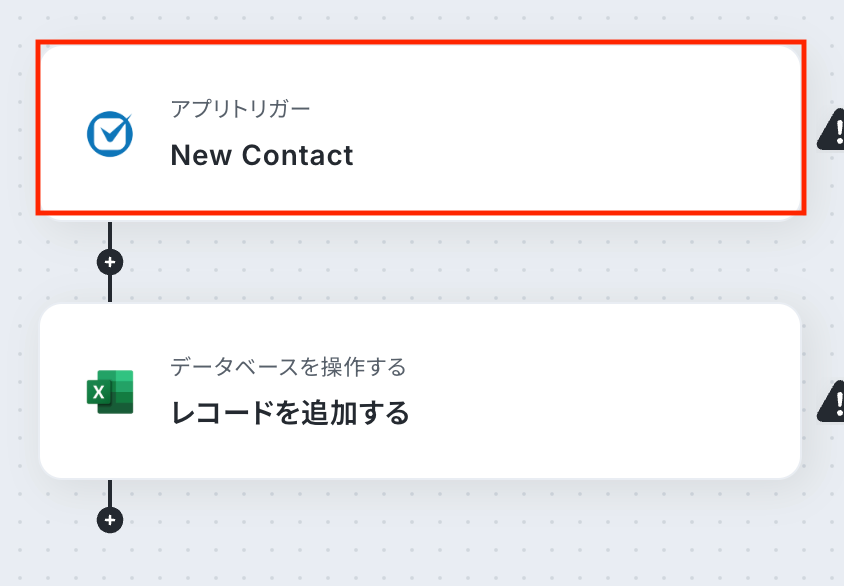
Task: Add a step between the two cards
Action: pos(109,262)
